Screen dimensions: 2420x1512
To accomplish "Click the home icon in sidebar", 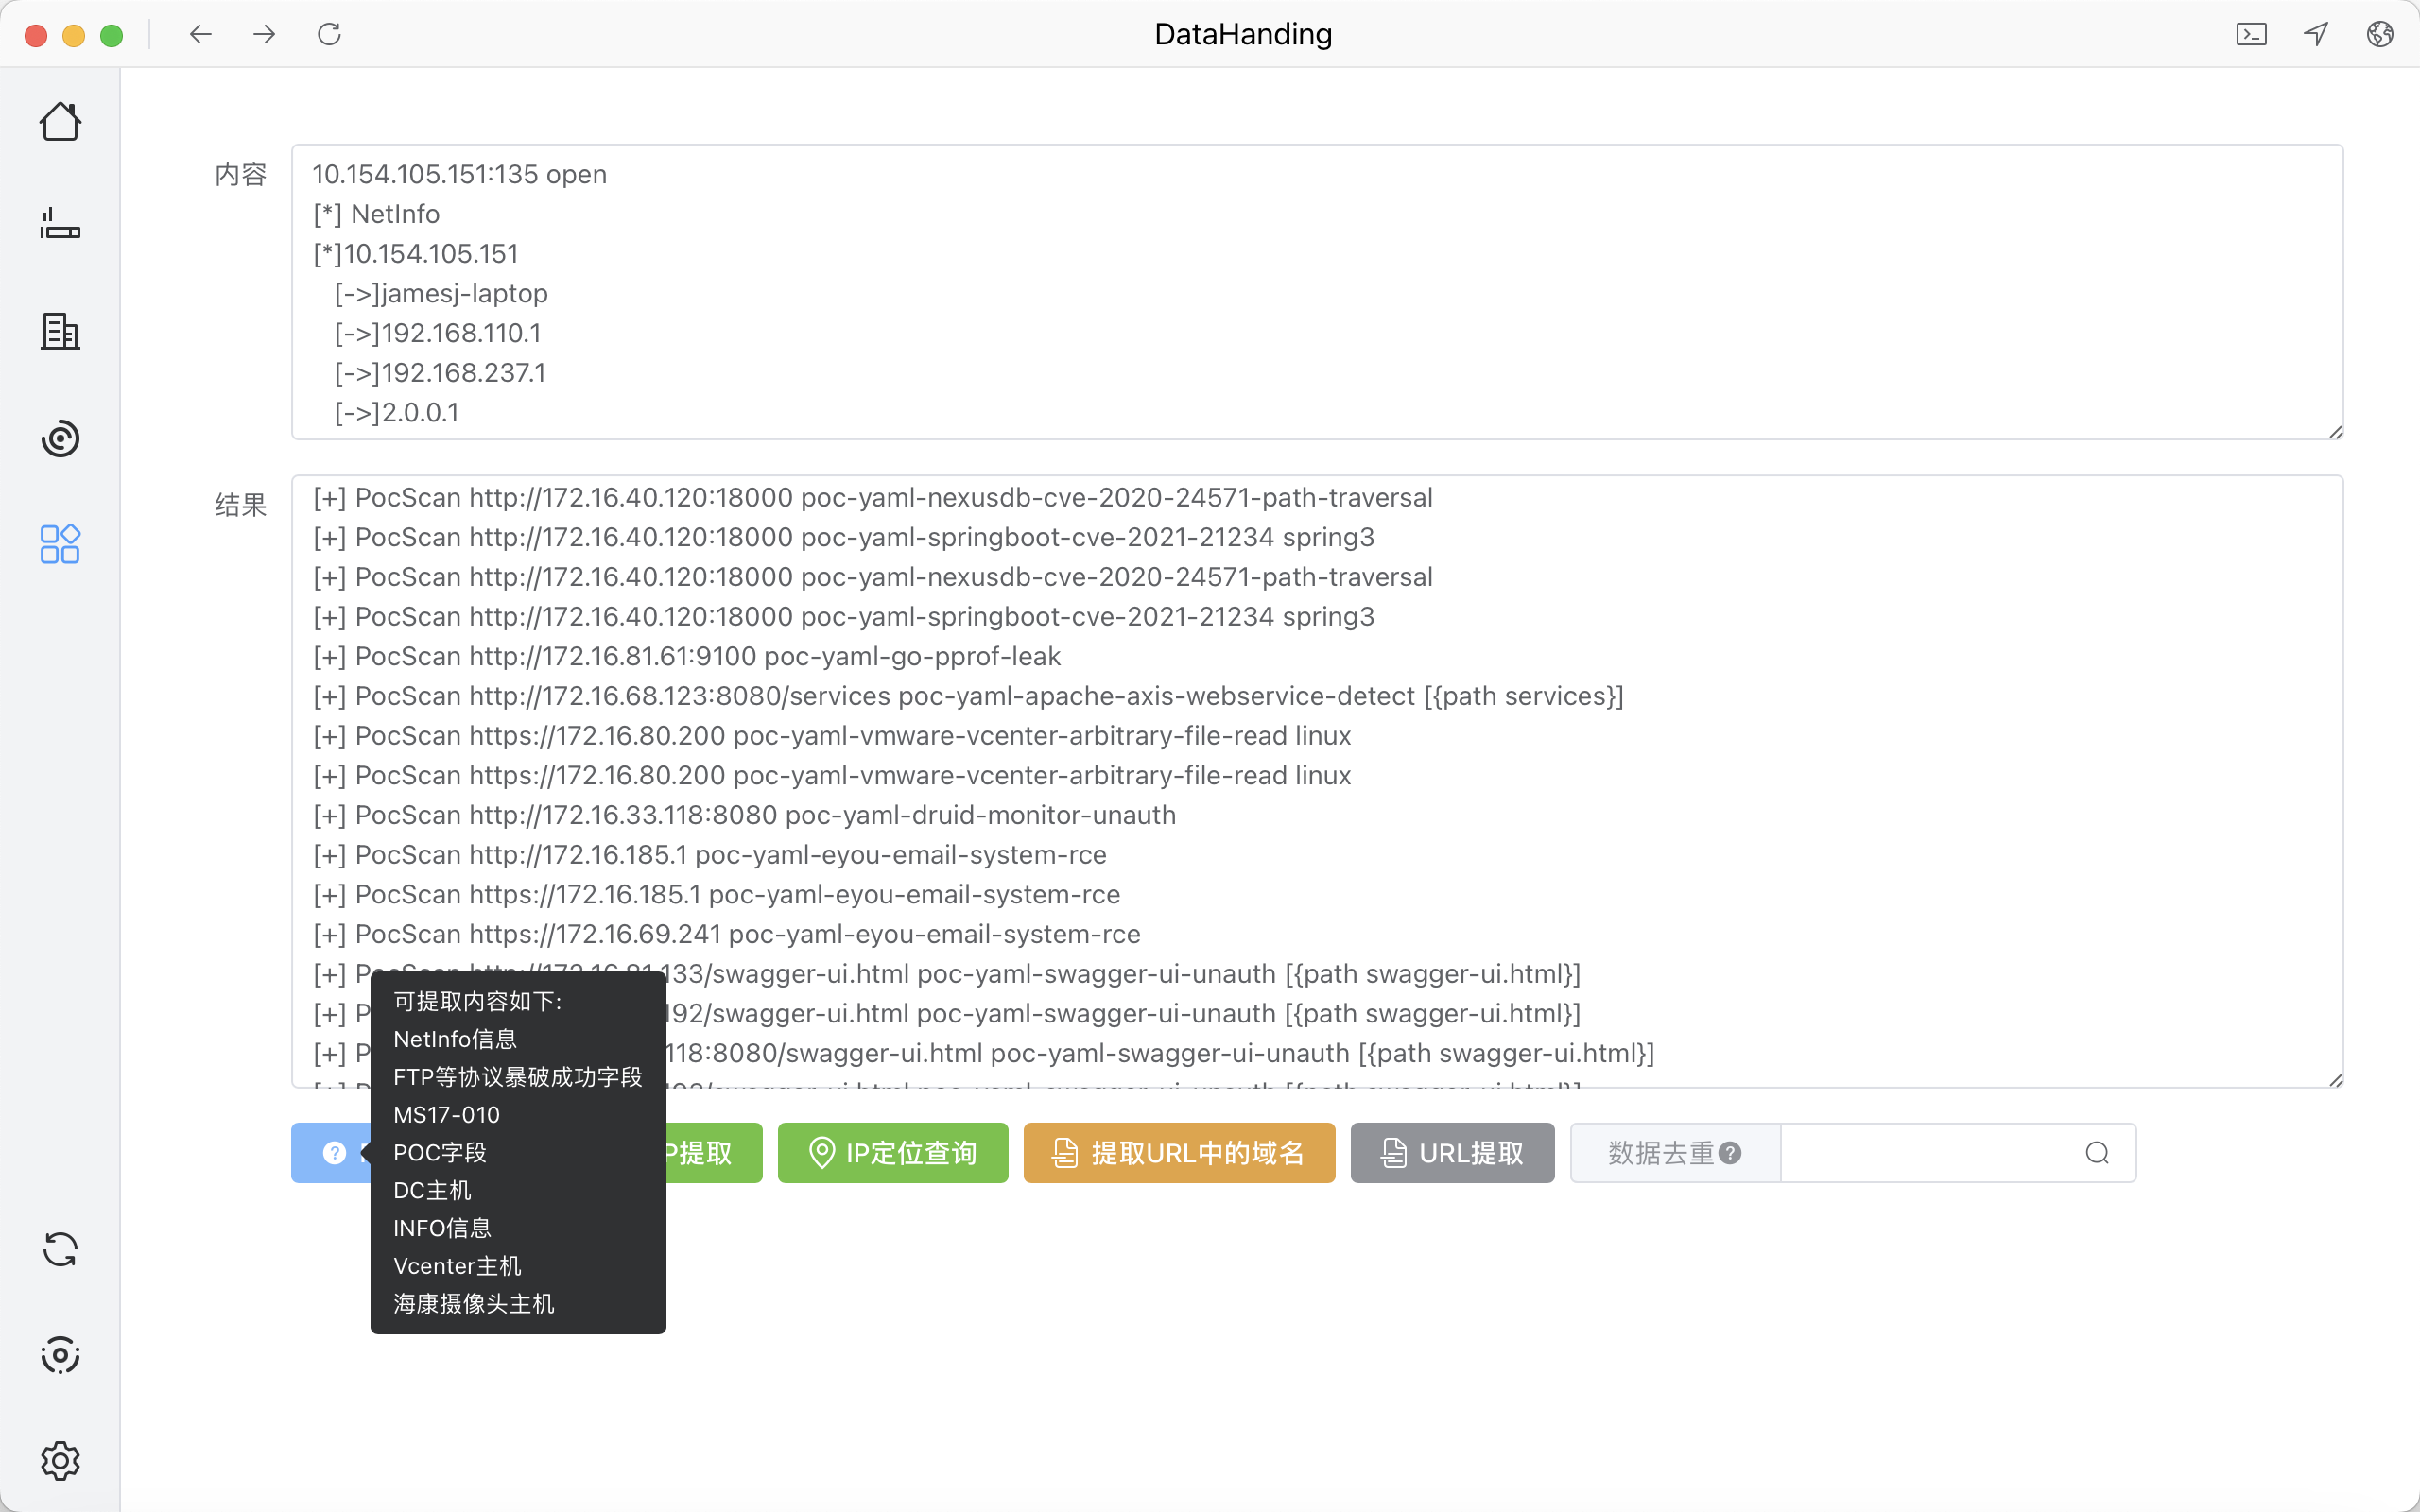I will coord(60,122).
